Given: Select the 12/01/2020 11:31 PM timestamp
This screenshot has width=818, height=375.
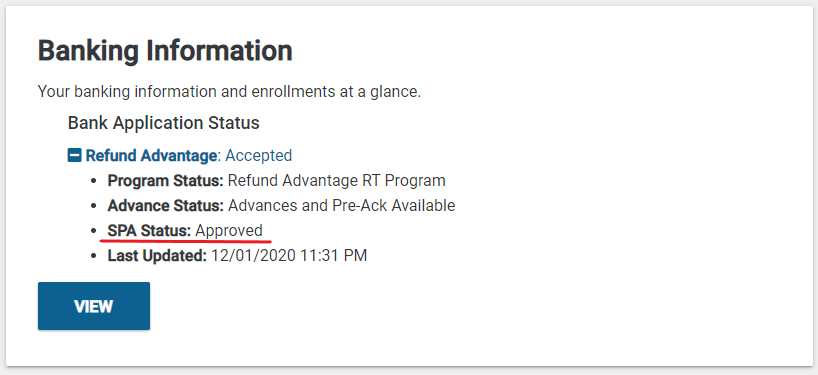Looking at the screenshot, I should coord(289,256).
